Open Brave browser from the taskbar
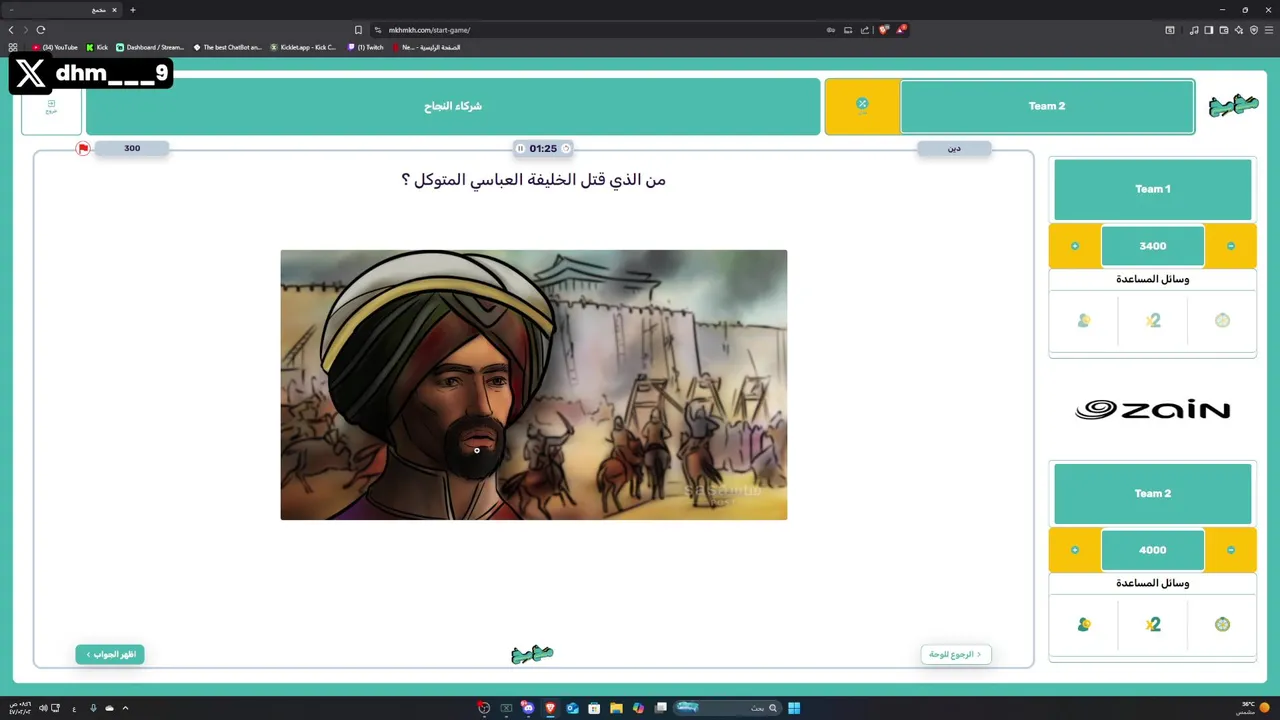 (551, 708)
